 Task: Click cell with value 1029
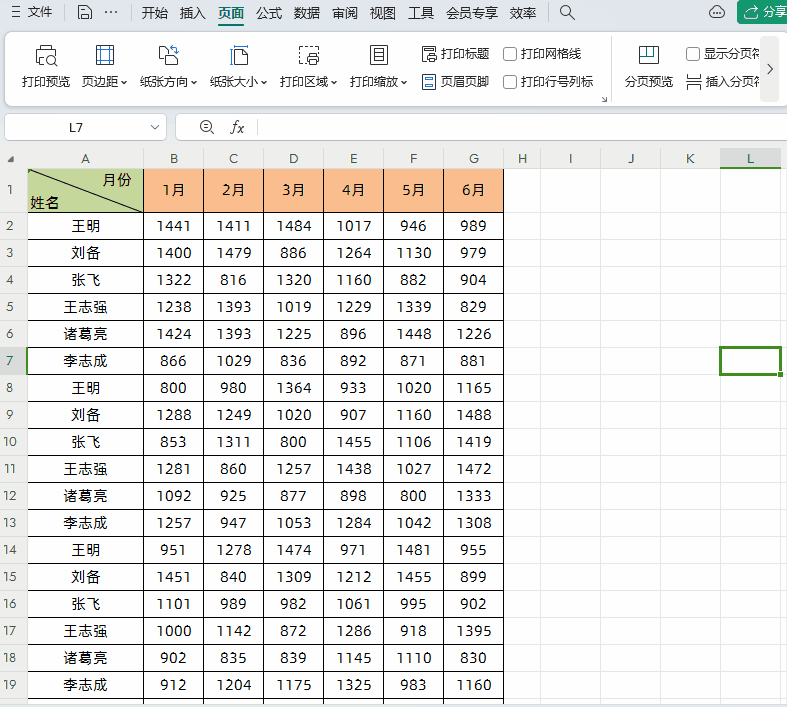(x=233, y=361)
